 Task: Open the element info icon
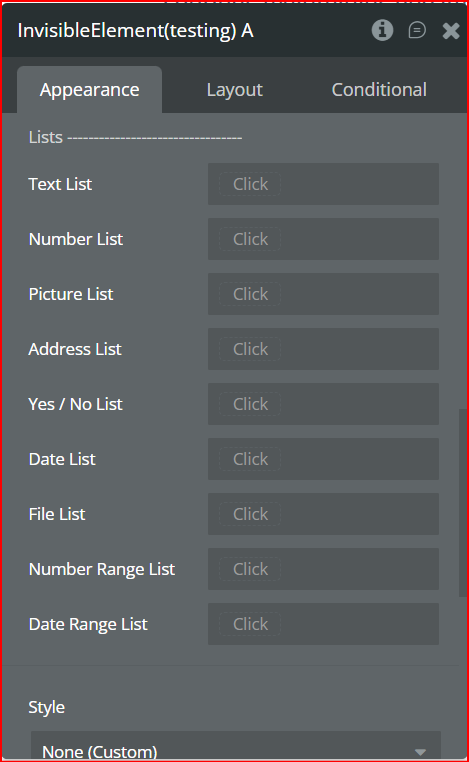tap(382, 30)
